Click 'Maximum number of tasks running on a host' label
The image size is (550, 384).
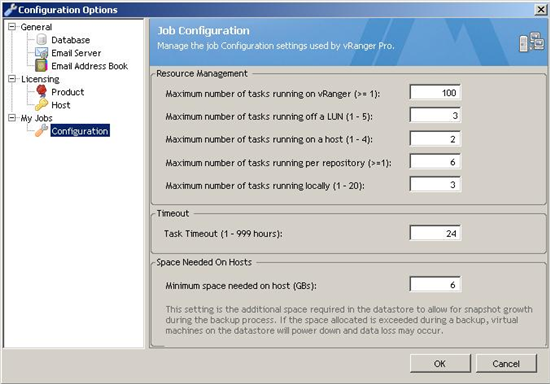(x=269, y=140)
